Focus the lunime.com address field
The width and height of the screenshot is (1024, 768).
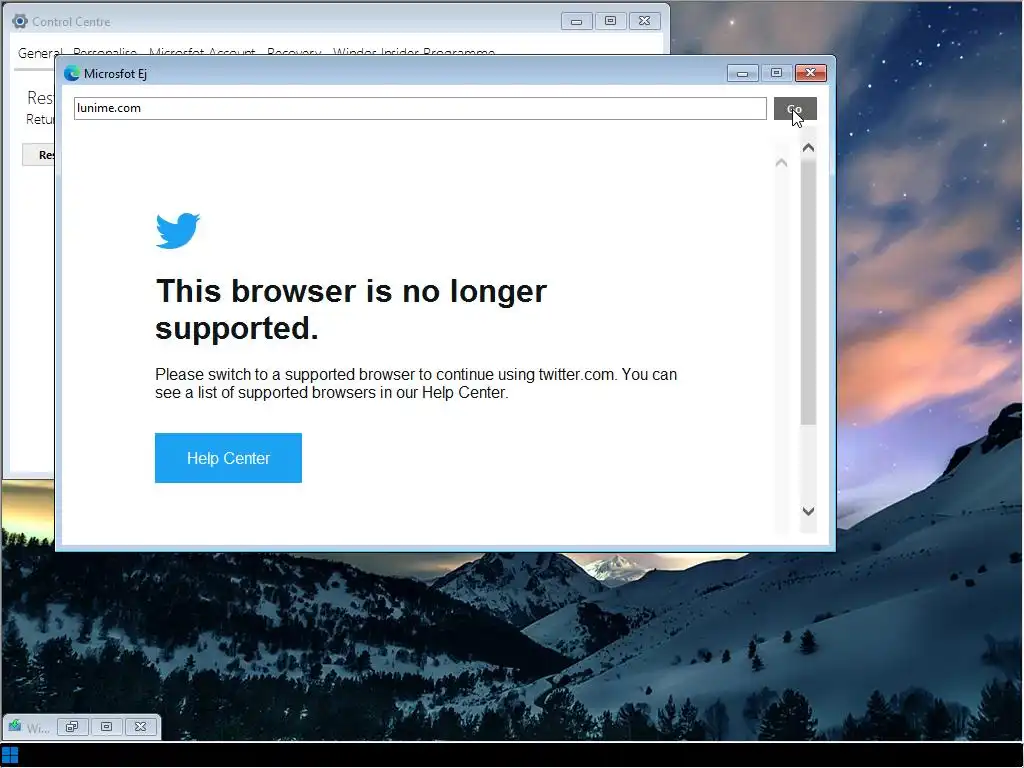[x=420, y=108]
